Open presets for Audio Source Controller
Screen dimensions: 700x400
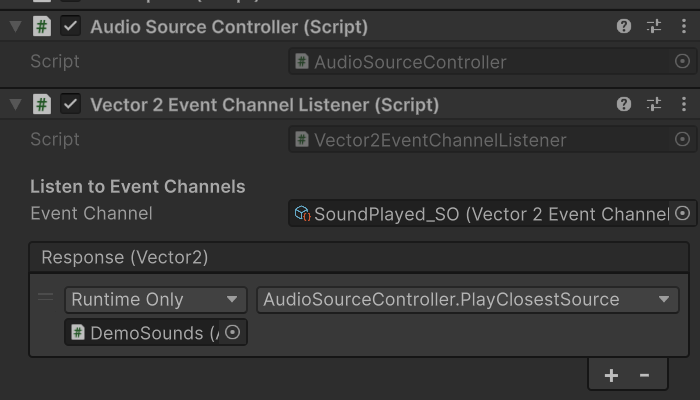[x=654, y=27]
